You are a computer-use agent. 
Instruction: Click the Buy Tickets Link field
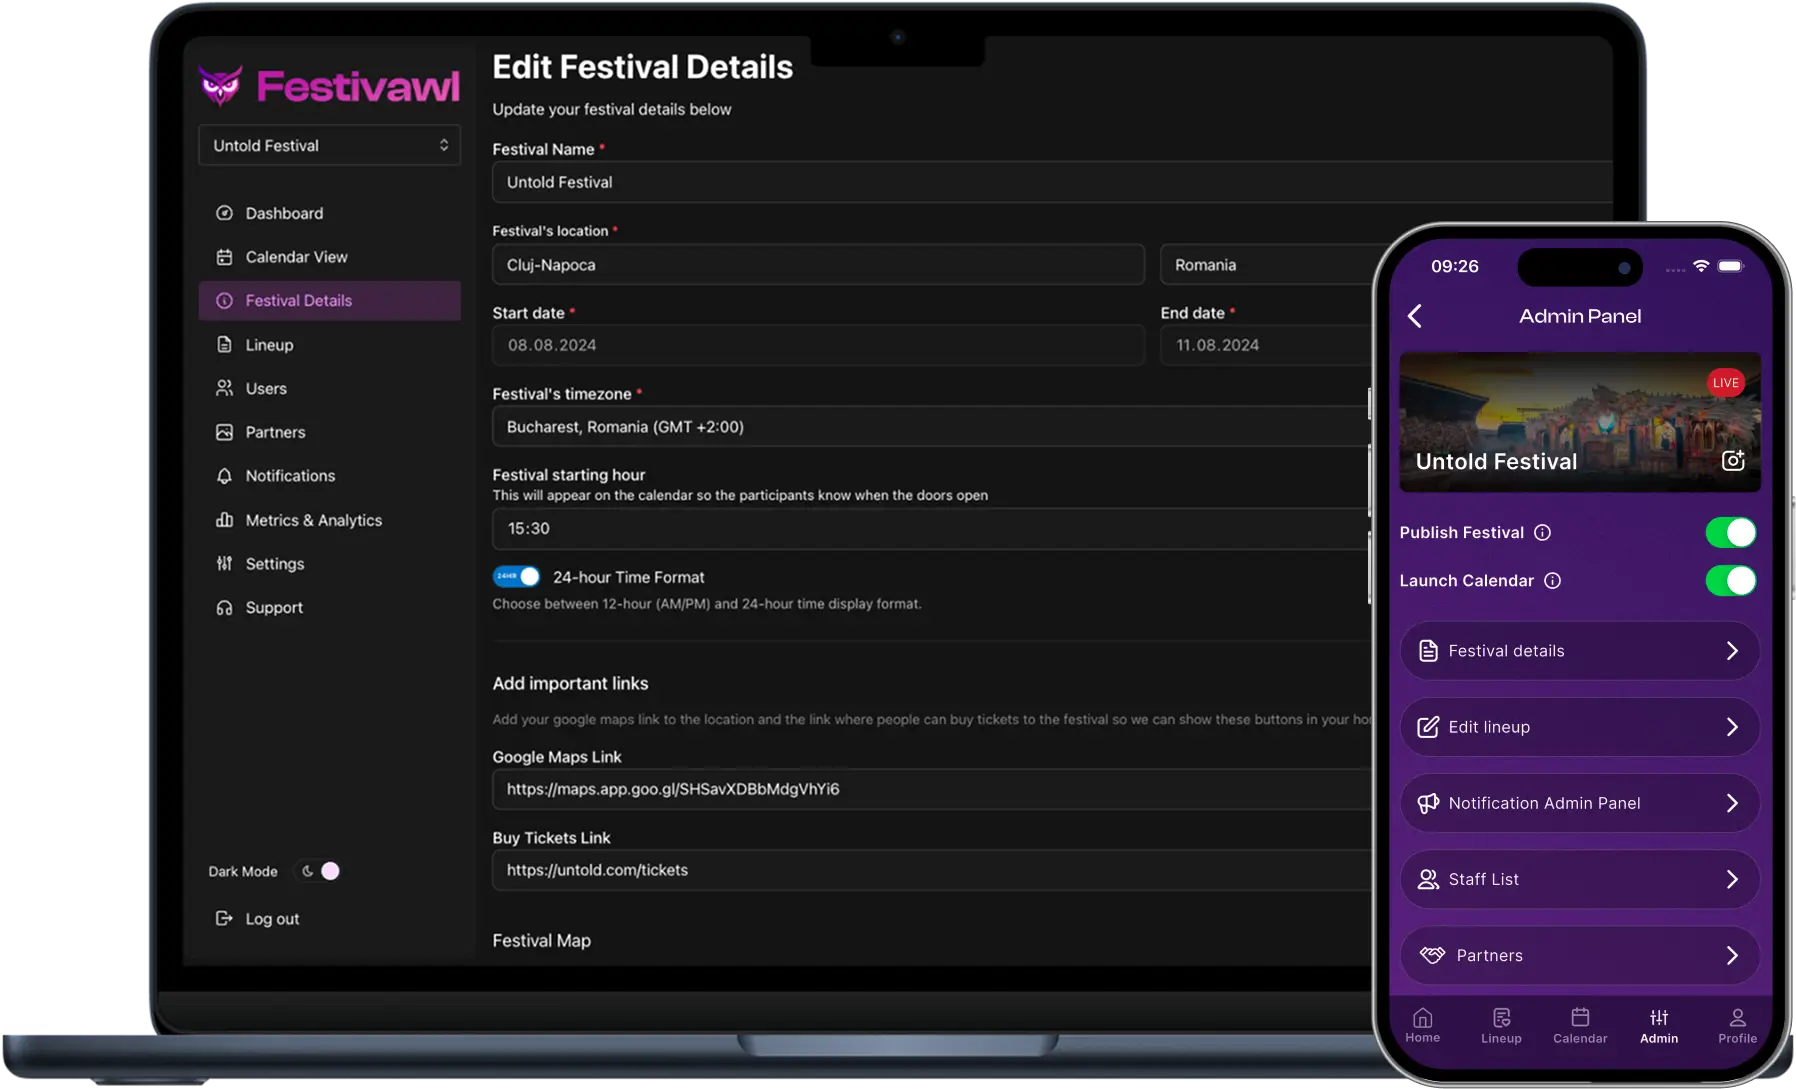click(x=931, y=870)
